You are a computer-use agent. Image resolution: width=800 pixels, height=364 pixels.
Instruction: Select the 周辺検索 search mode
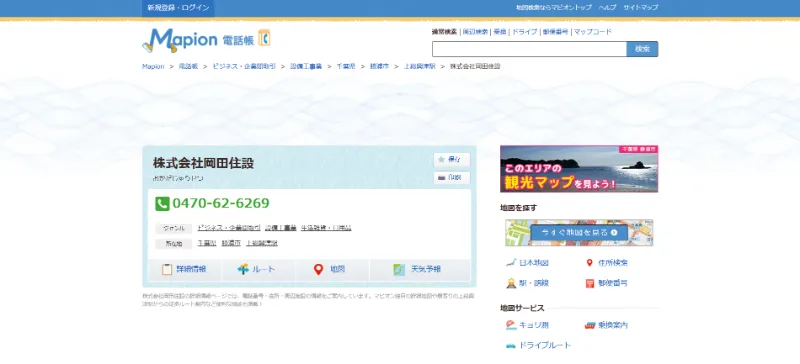tap(475, 32)
